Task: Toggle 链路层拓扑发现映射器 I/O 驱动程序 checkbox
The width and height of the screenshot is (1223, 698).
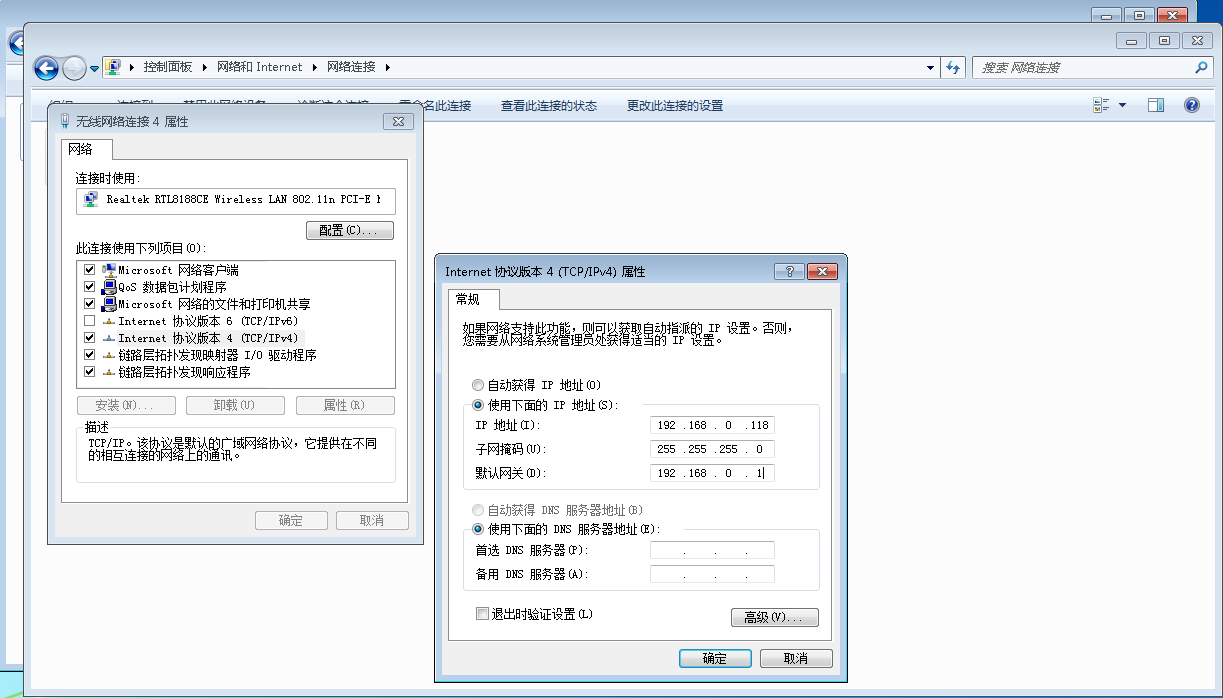Action: pyautogui.click(x=90, y=355)
